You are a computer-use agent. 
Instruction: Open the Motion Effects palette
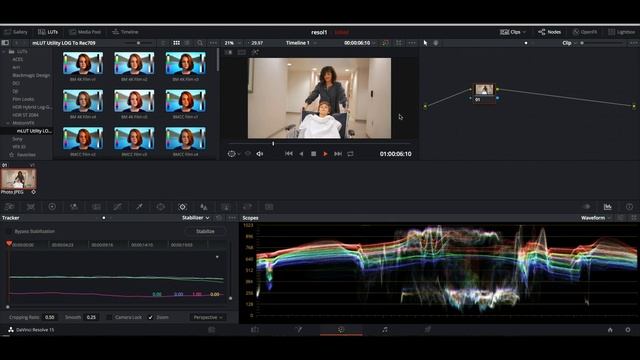(96, 207)
